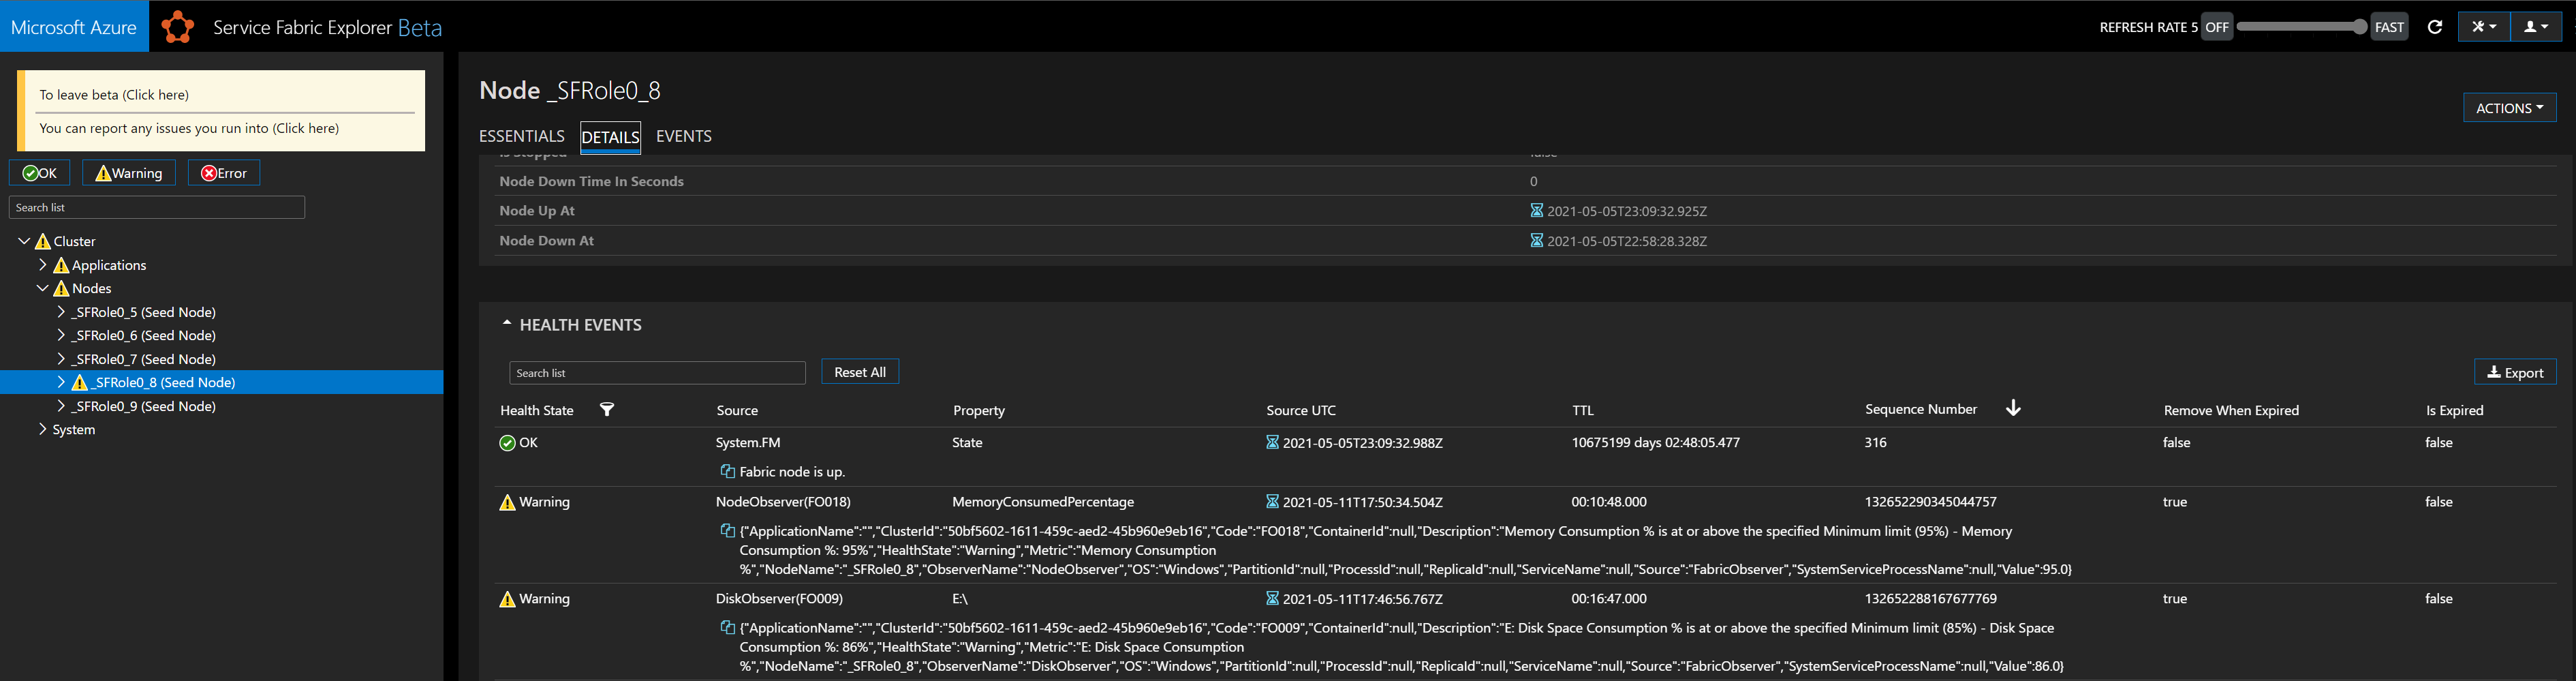Click the warning icon next to Cluster
Viewport: 2576px width, 681px height.
[x=42, y=241]
